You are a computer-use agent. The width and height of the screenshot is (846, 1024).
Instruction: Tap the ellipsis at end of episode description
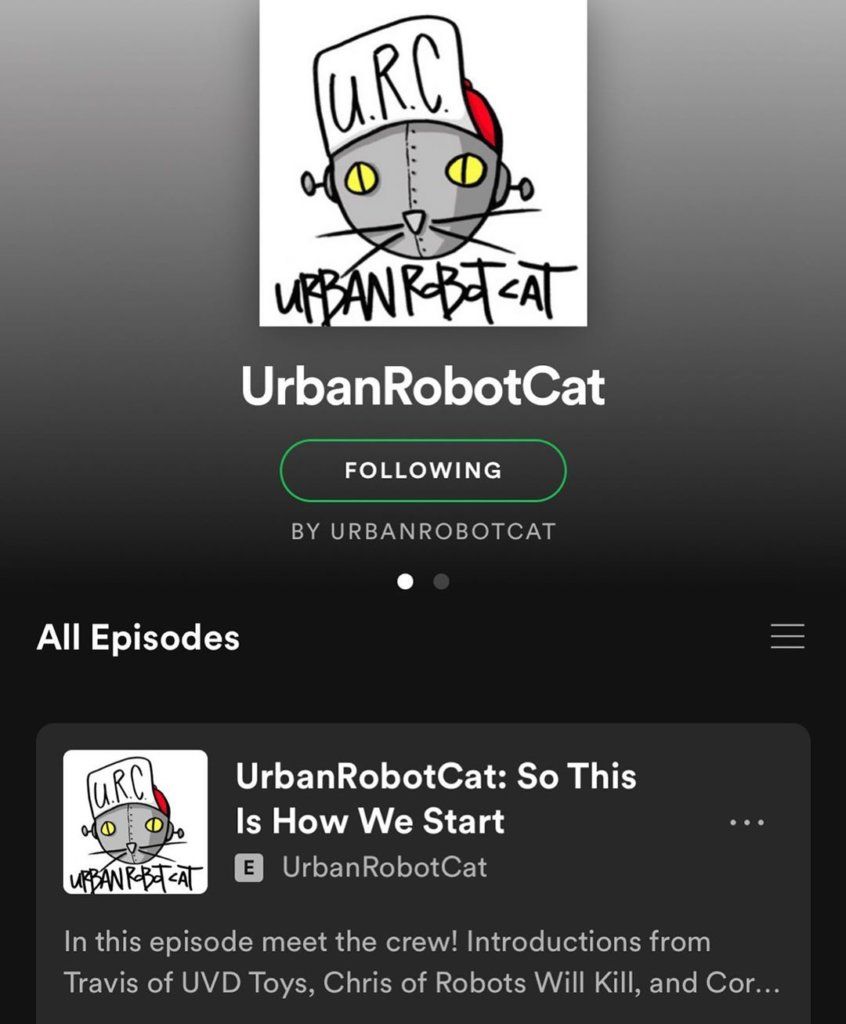[x=767, y=984]
